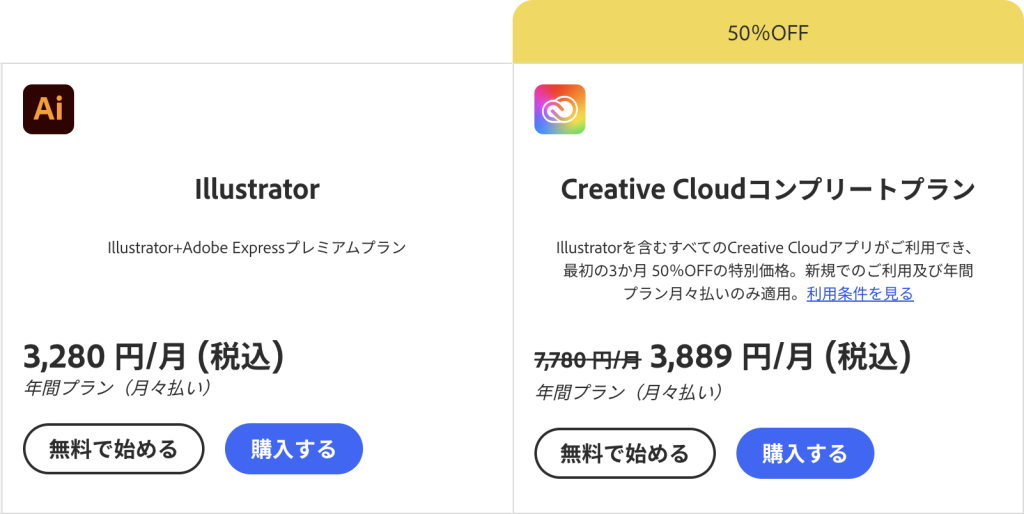Select the Illustrator plan heading
The height and width of the screenshot is (514, 1024).
[257, 189]
